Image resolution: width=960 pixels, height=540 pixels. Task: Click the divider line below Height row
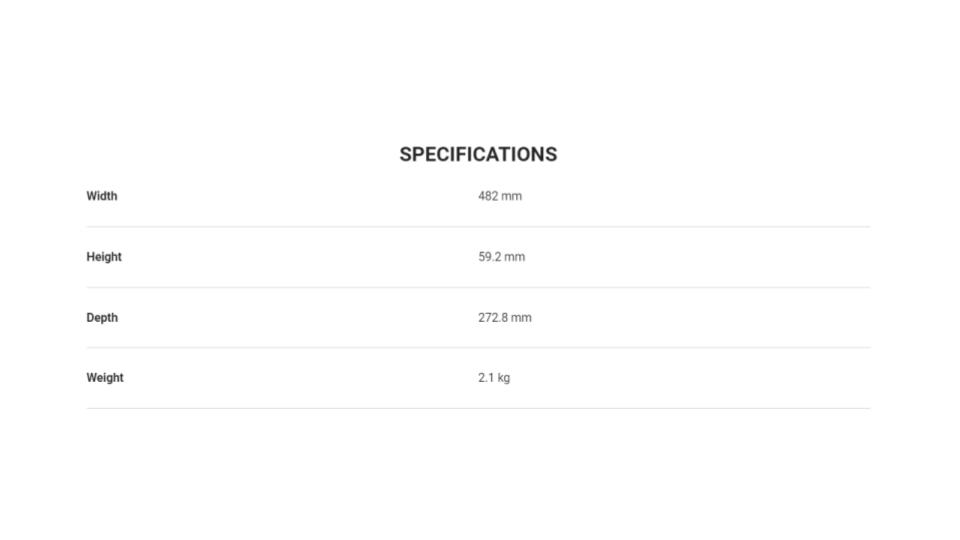coord(478,287)
